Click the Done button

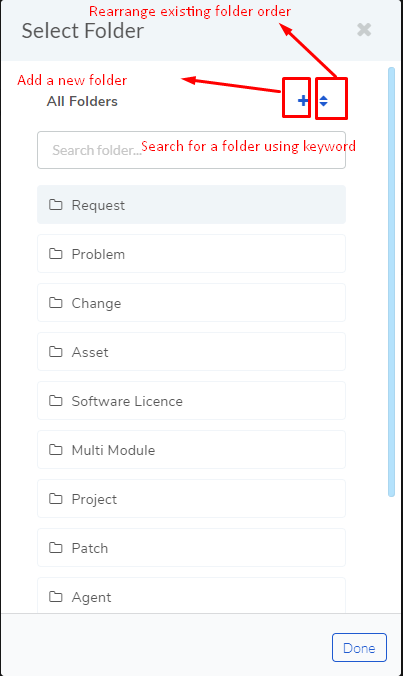359,648
